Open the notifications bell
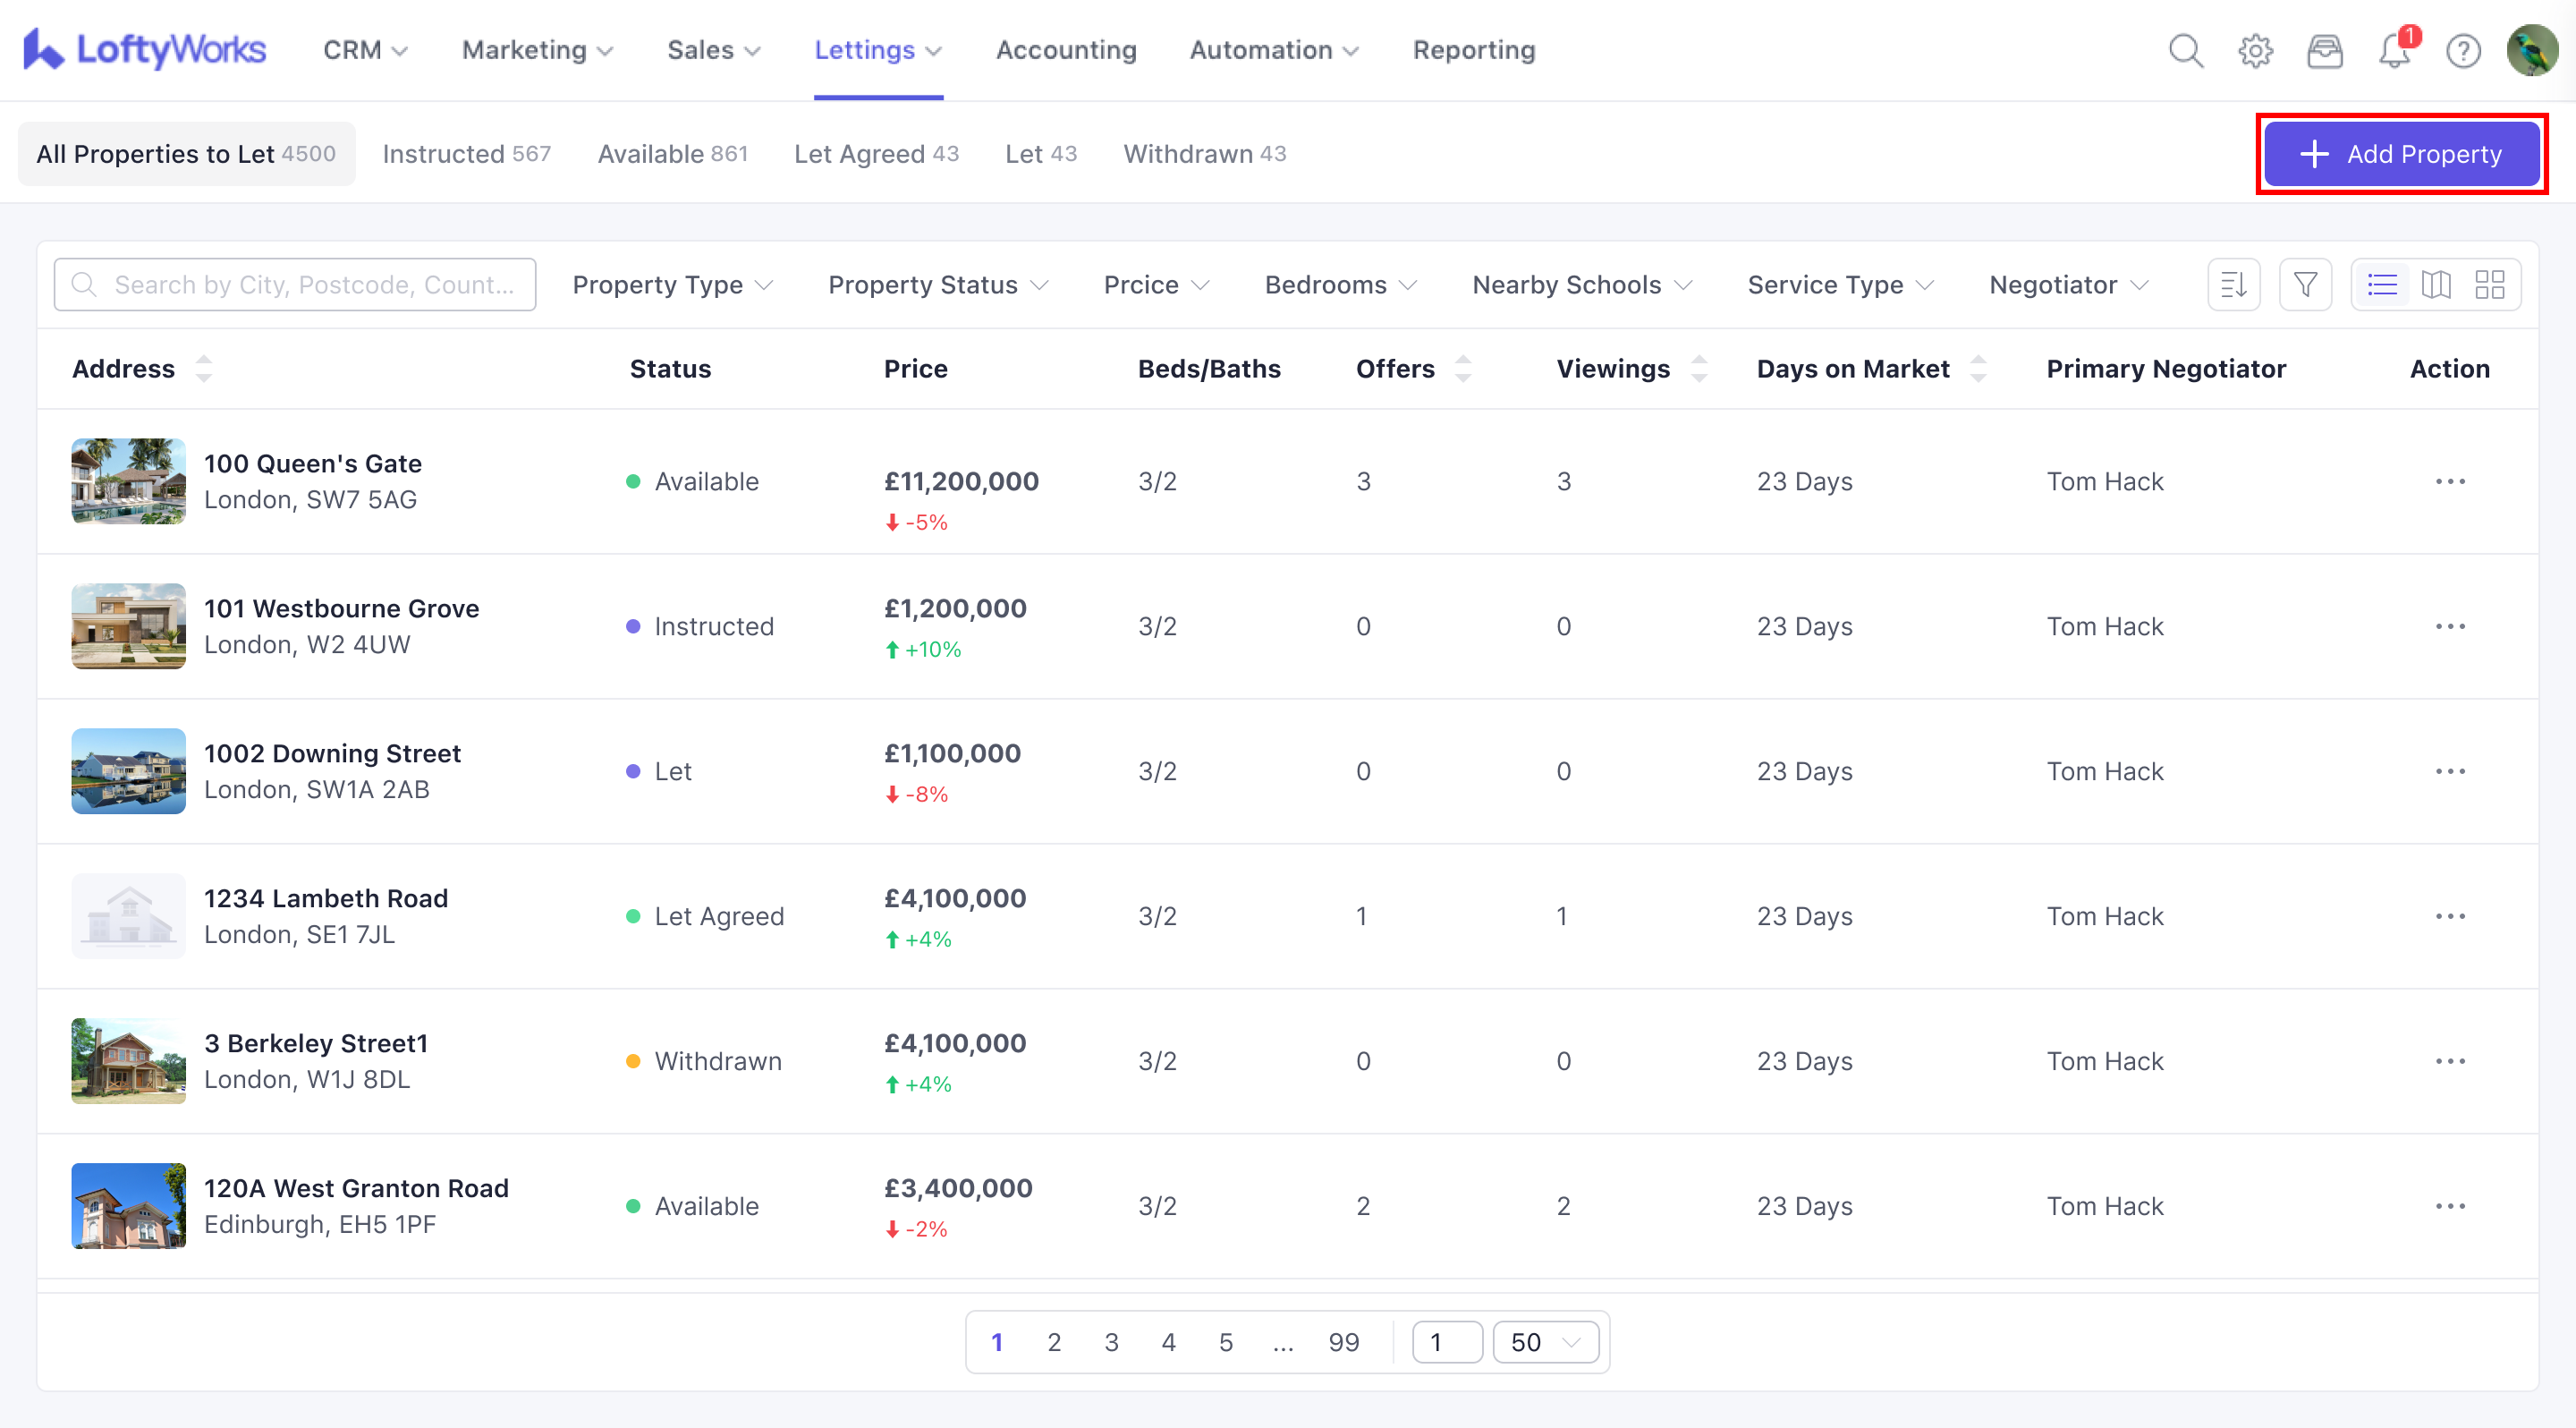Viewport: 2576px width, 1428px height. pyautogui.click(x=2394, y=50)
